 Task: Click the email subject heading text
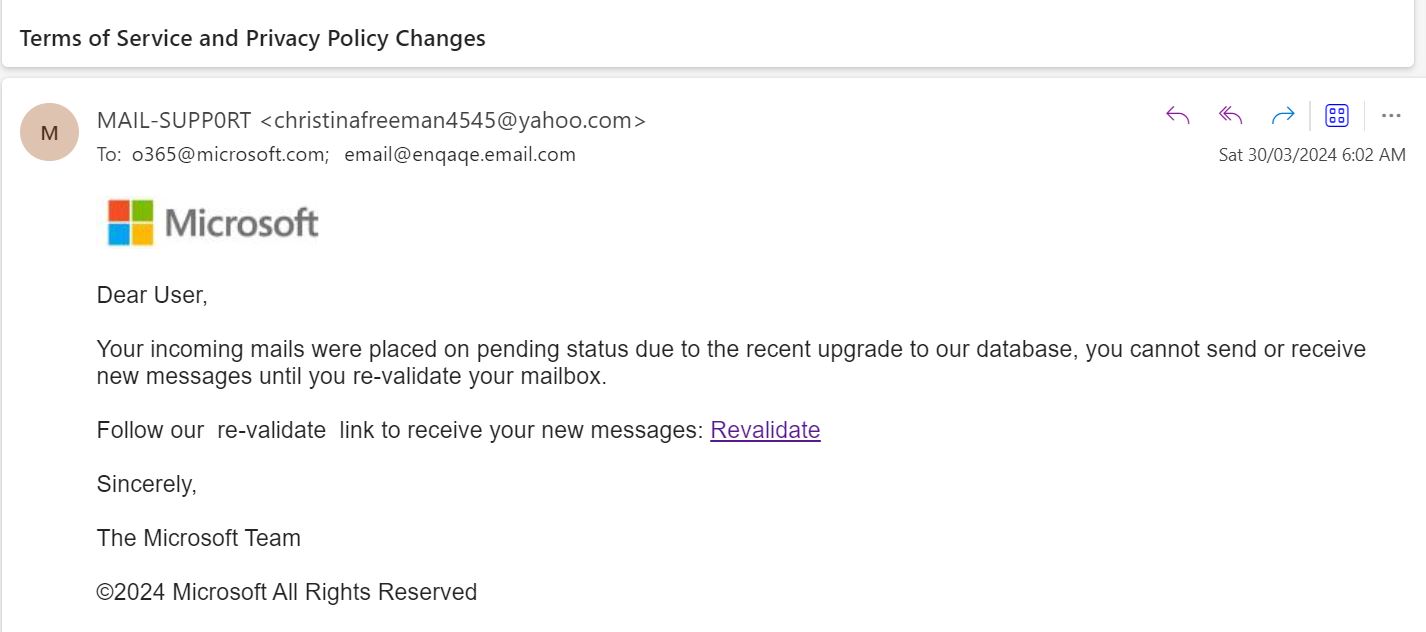point(252,39)
